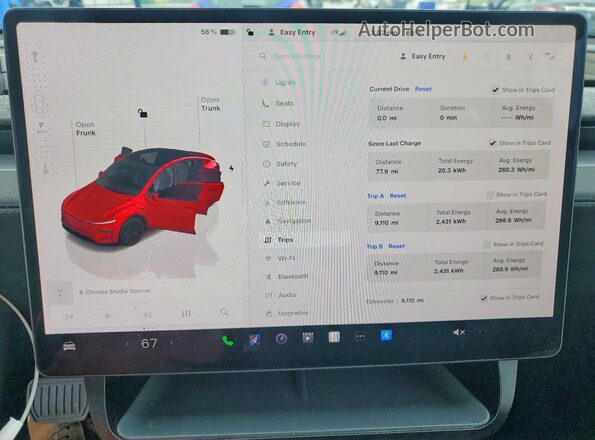Select the Trips menu item
595x440 pixels.
pyautogui.click(x=279, y=240)
